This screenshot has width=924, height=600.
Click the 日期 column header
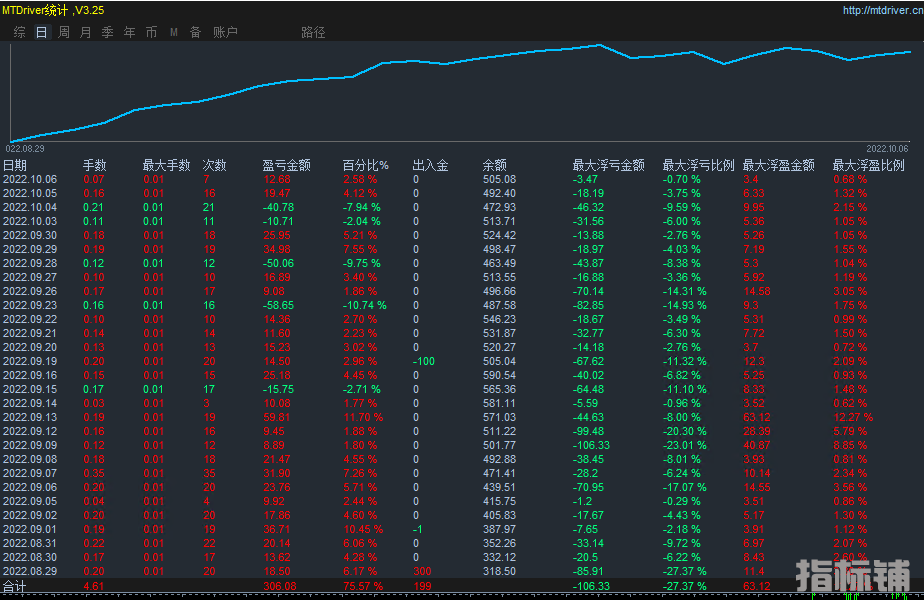(15, 165)
